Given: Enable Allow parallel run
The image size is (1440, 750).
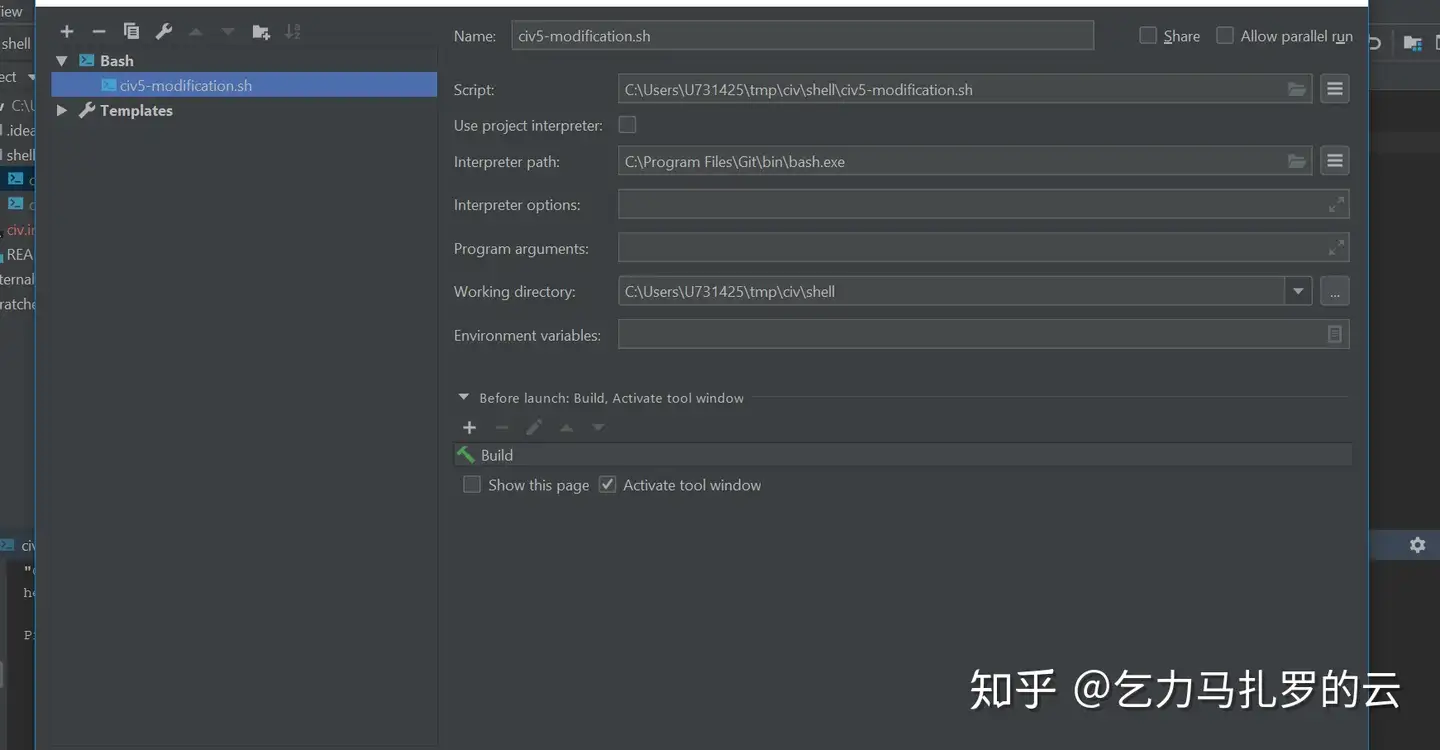Looking at the screenshot, I should [1225, 35].
